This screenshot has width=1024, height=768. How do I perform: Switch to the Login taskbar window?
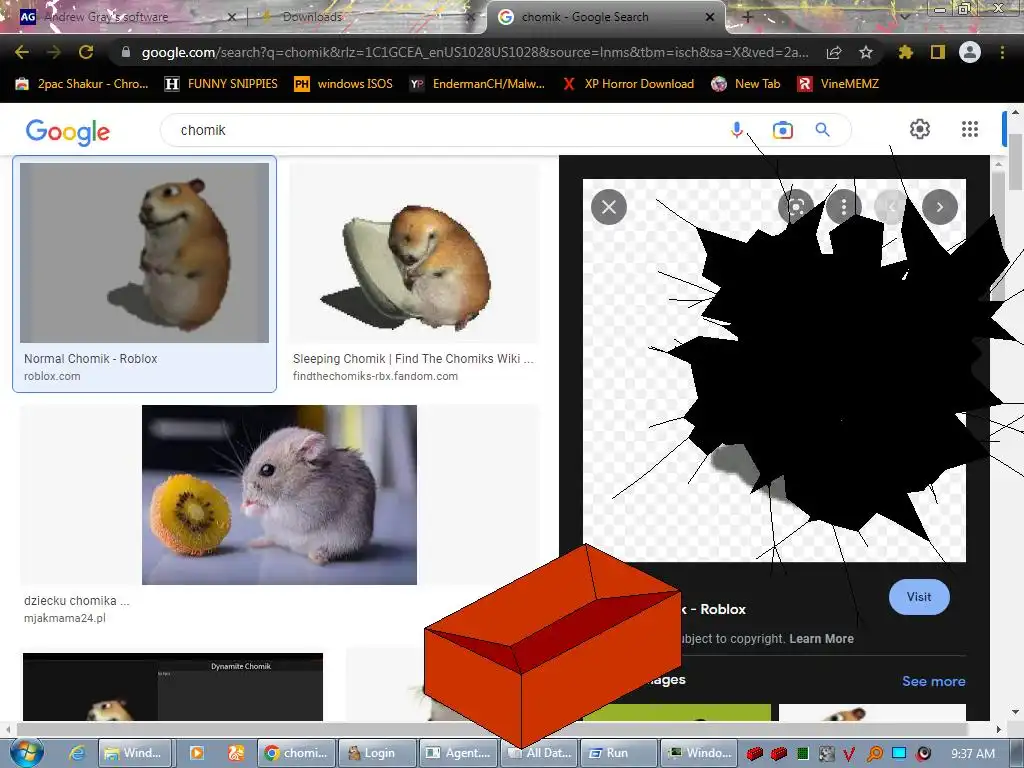(377, 753)
